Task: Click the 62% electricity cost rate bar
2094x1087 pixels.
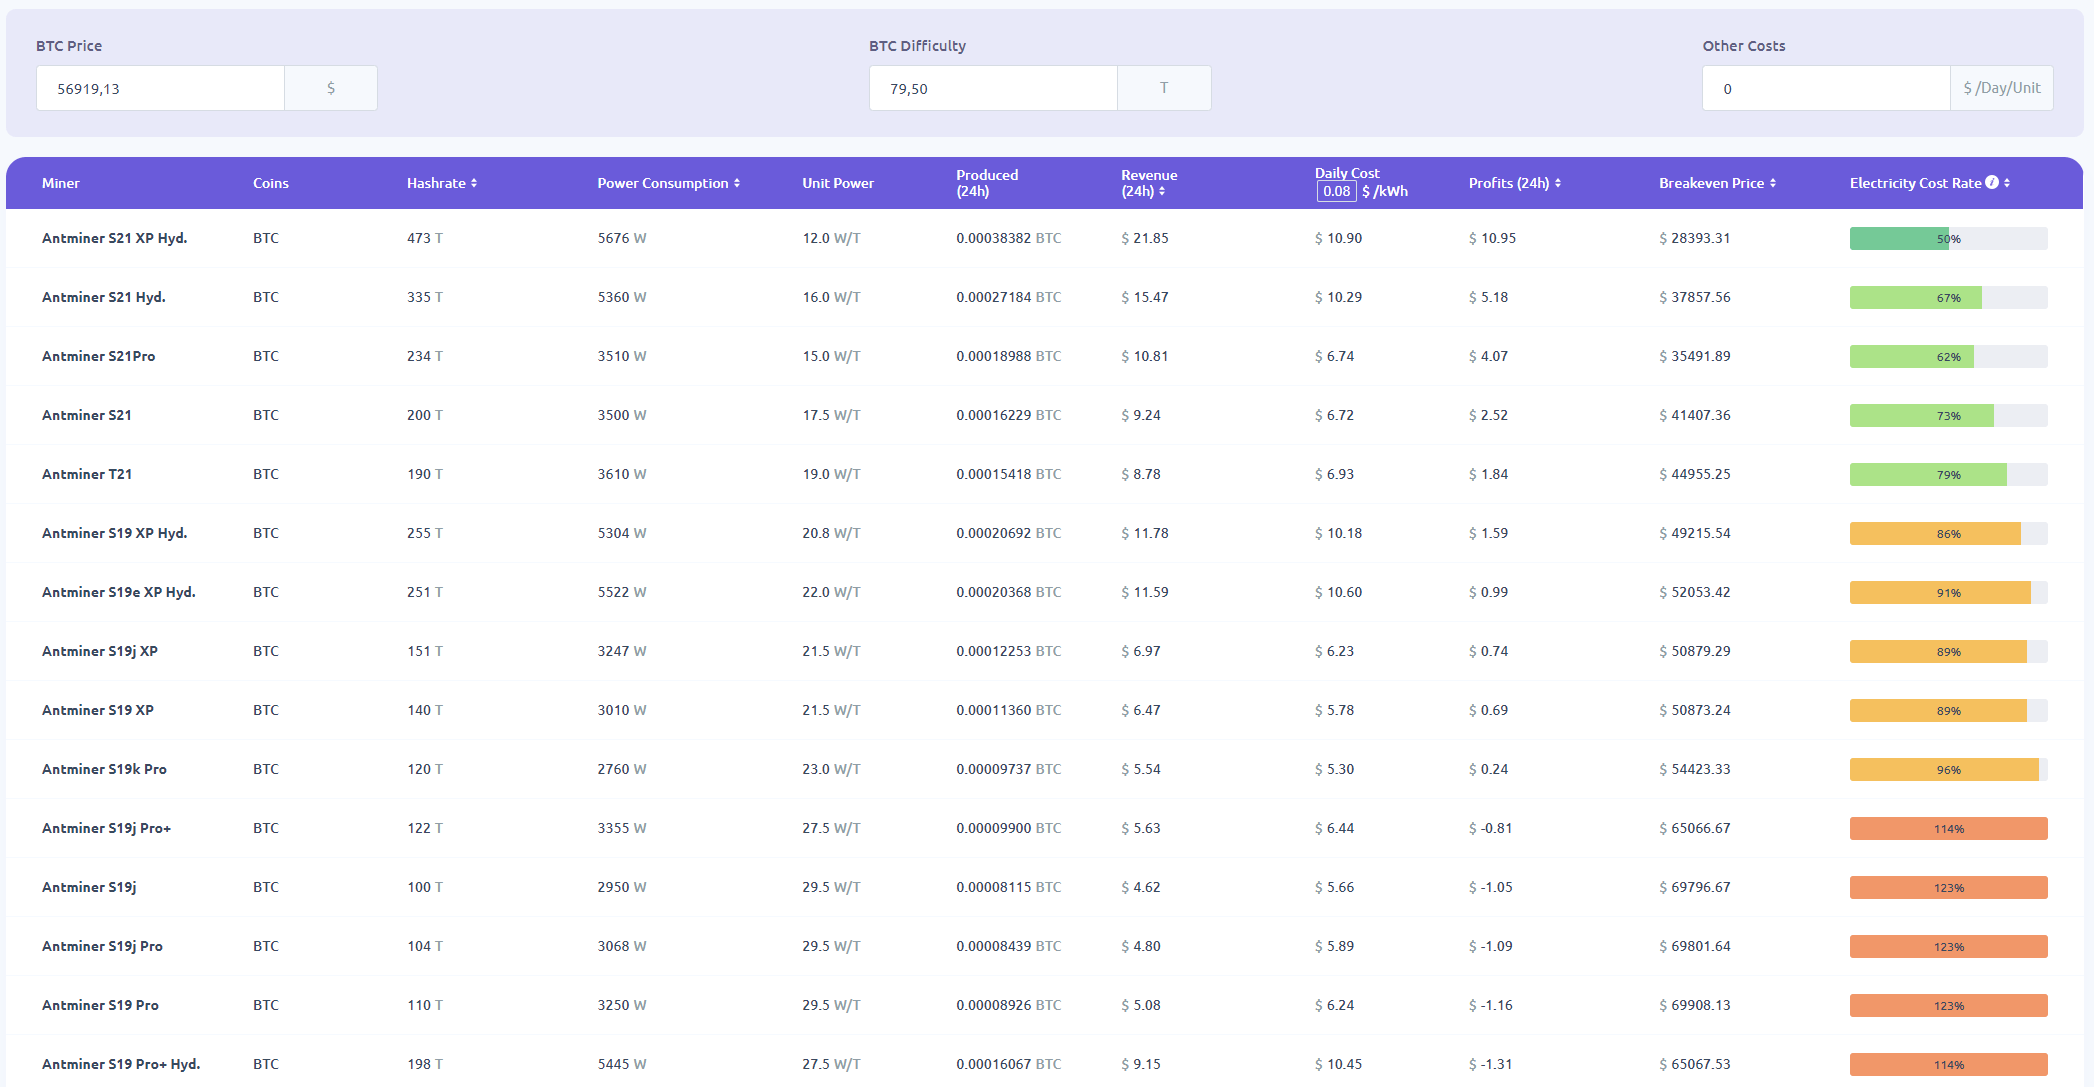Action: click(x=1948, y=356)
